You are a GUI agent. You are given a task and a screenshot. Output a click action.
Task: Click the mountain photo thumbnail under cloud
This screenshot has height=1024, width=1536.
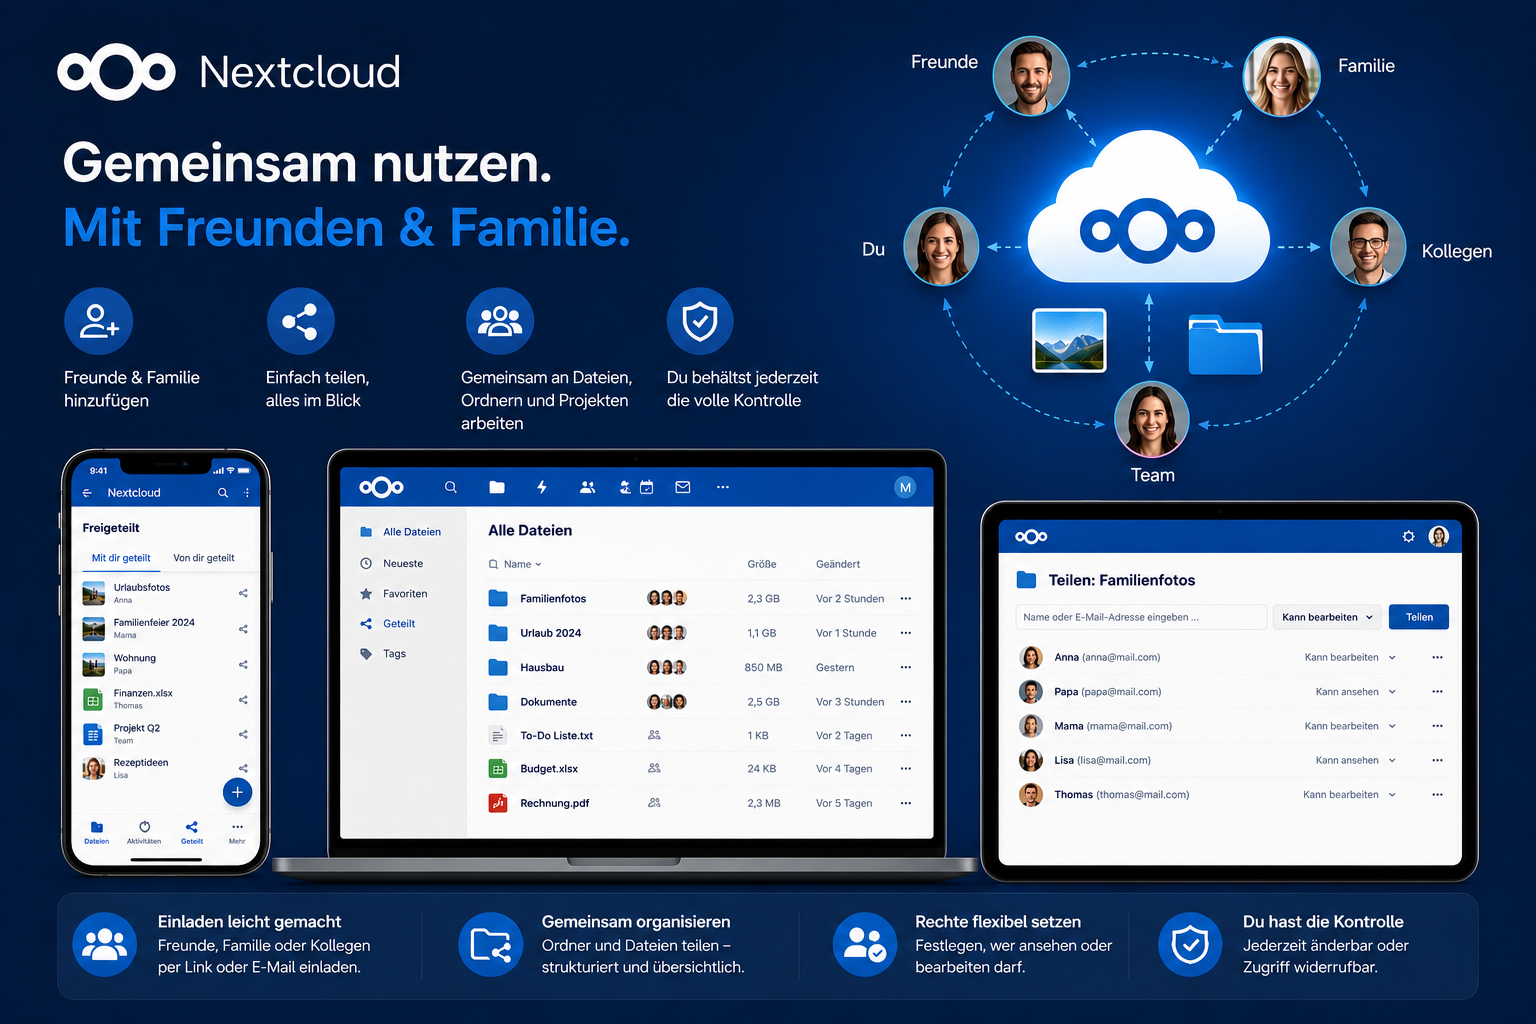tap(1069, 341)
